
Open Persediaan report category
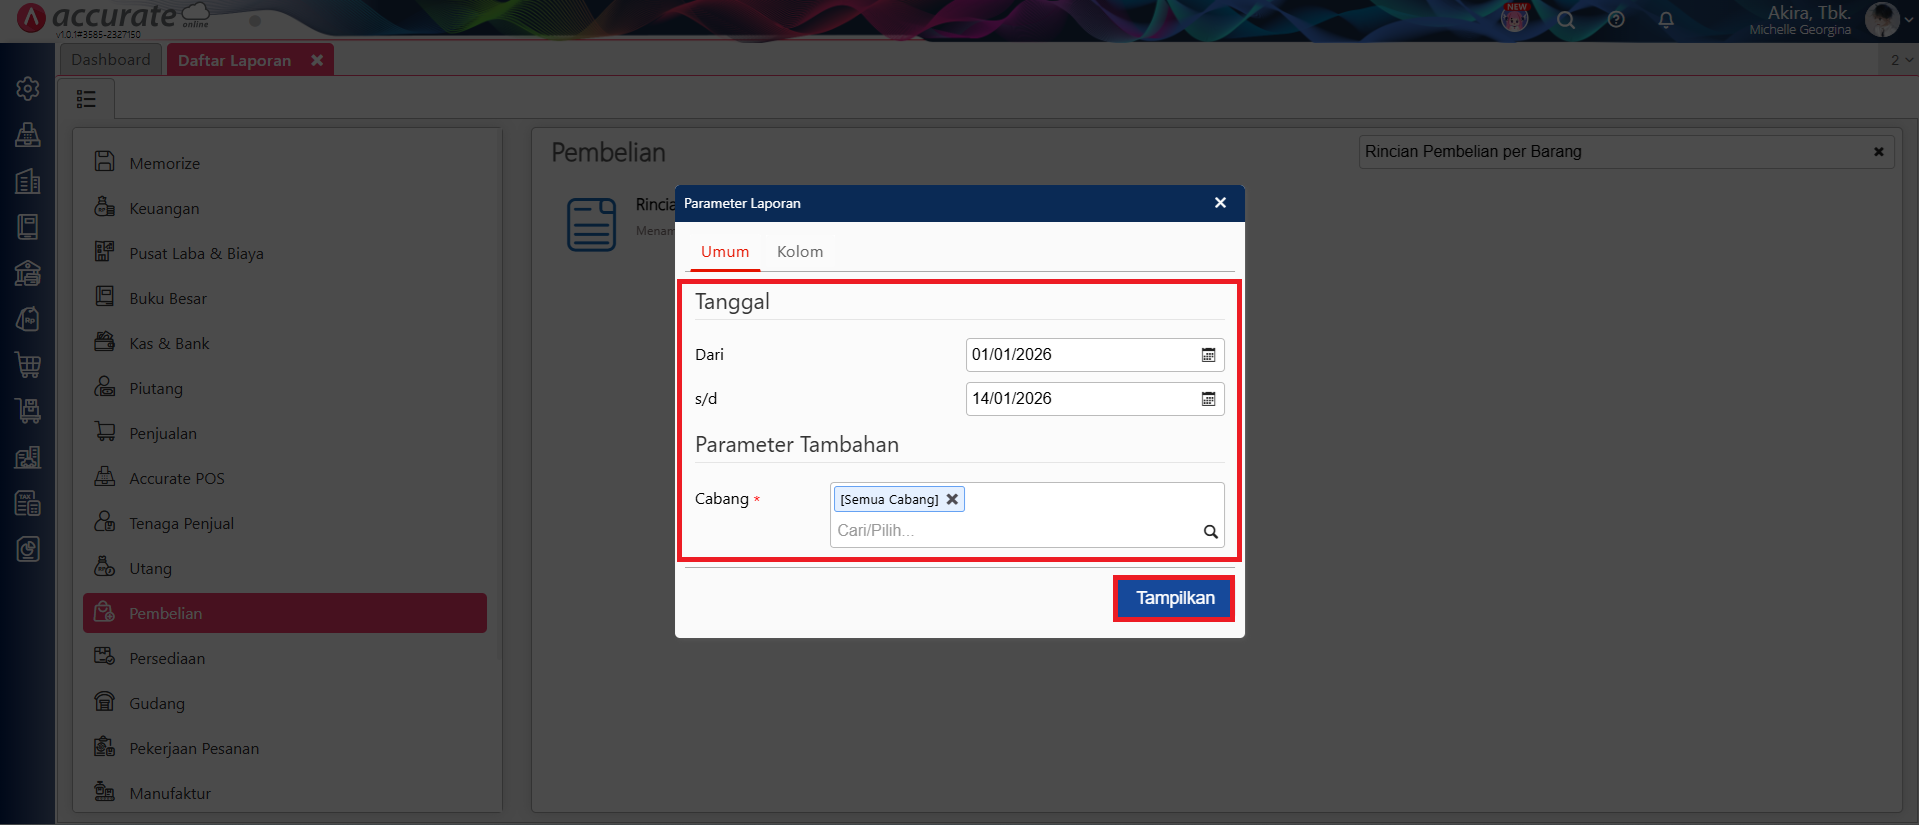click(x=167, y=659)
